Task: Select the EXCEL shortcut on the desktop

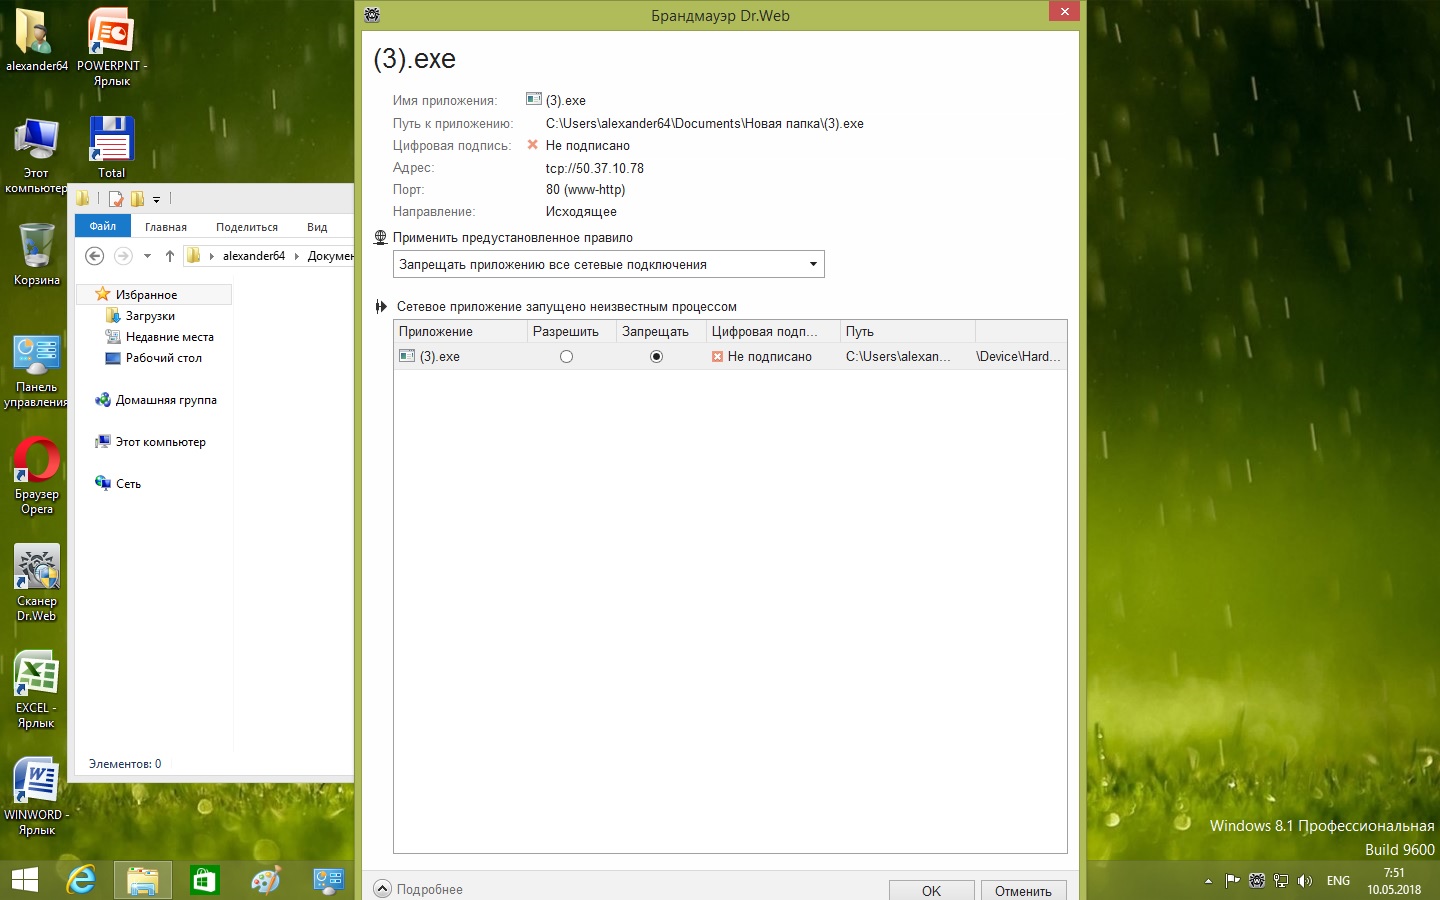Action: [37, 690]
